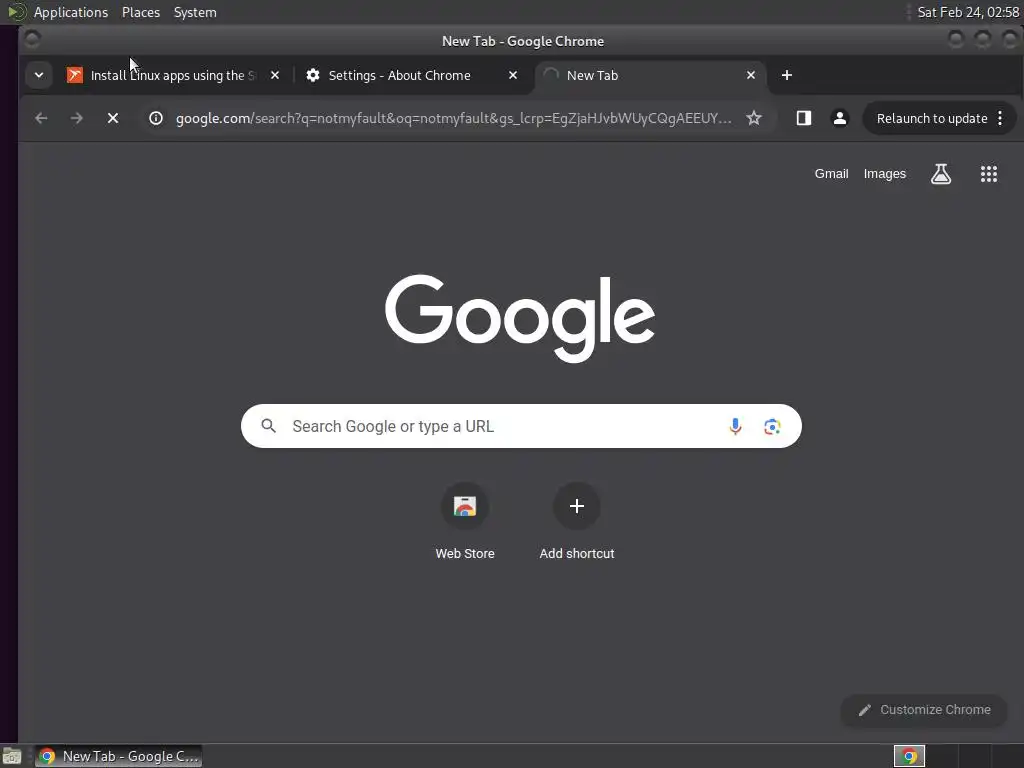Click the Google logo
The height and width of the screenshot is (768, 1024).
tap(520, 318)
